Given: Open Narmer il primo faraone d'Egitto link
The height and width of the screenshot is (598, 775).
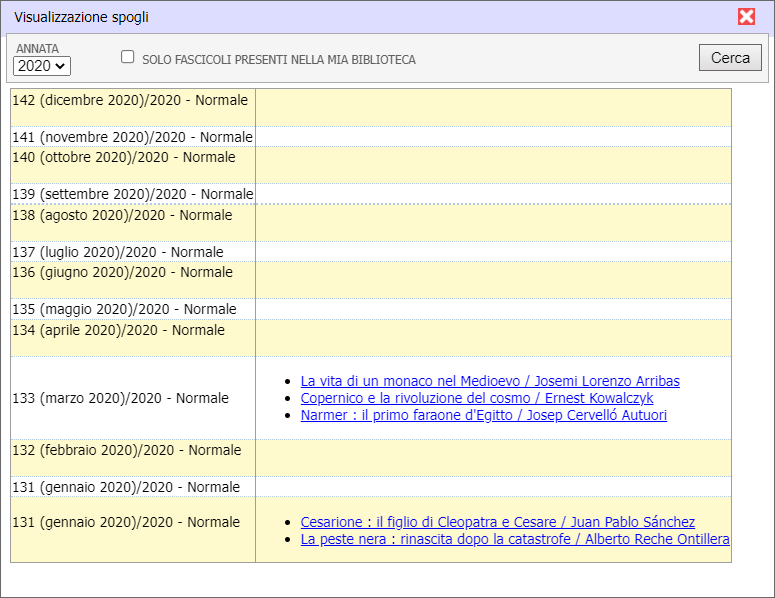Looking at the screenshot, I should click(x=483, y=415).
